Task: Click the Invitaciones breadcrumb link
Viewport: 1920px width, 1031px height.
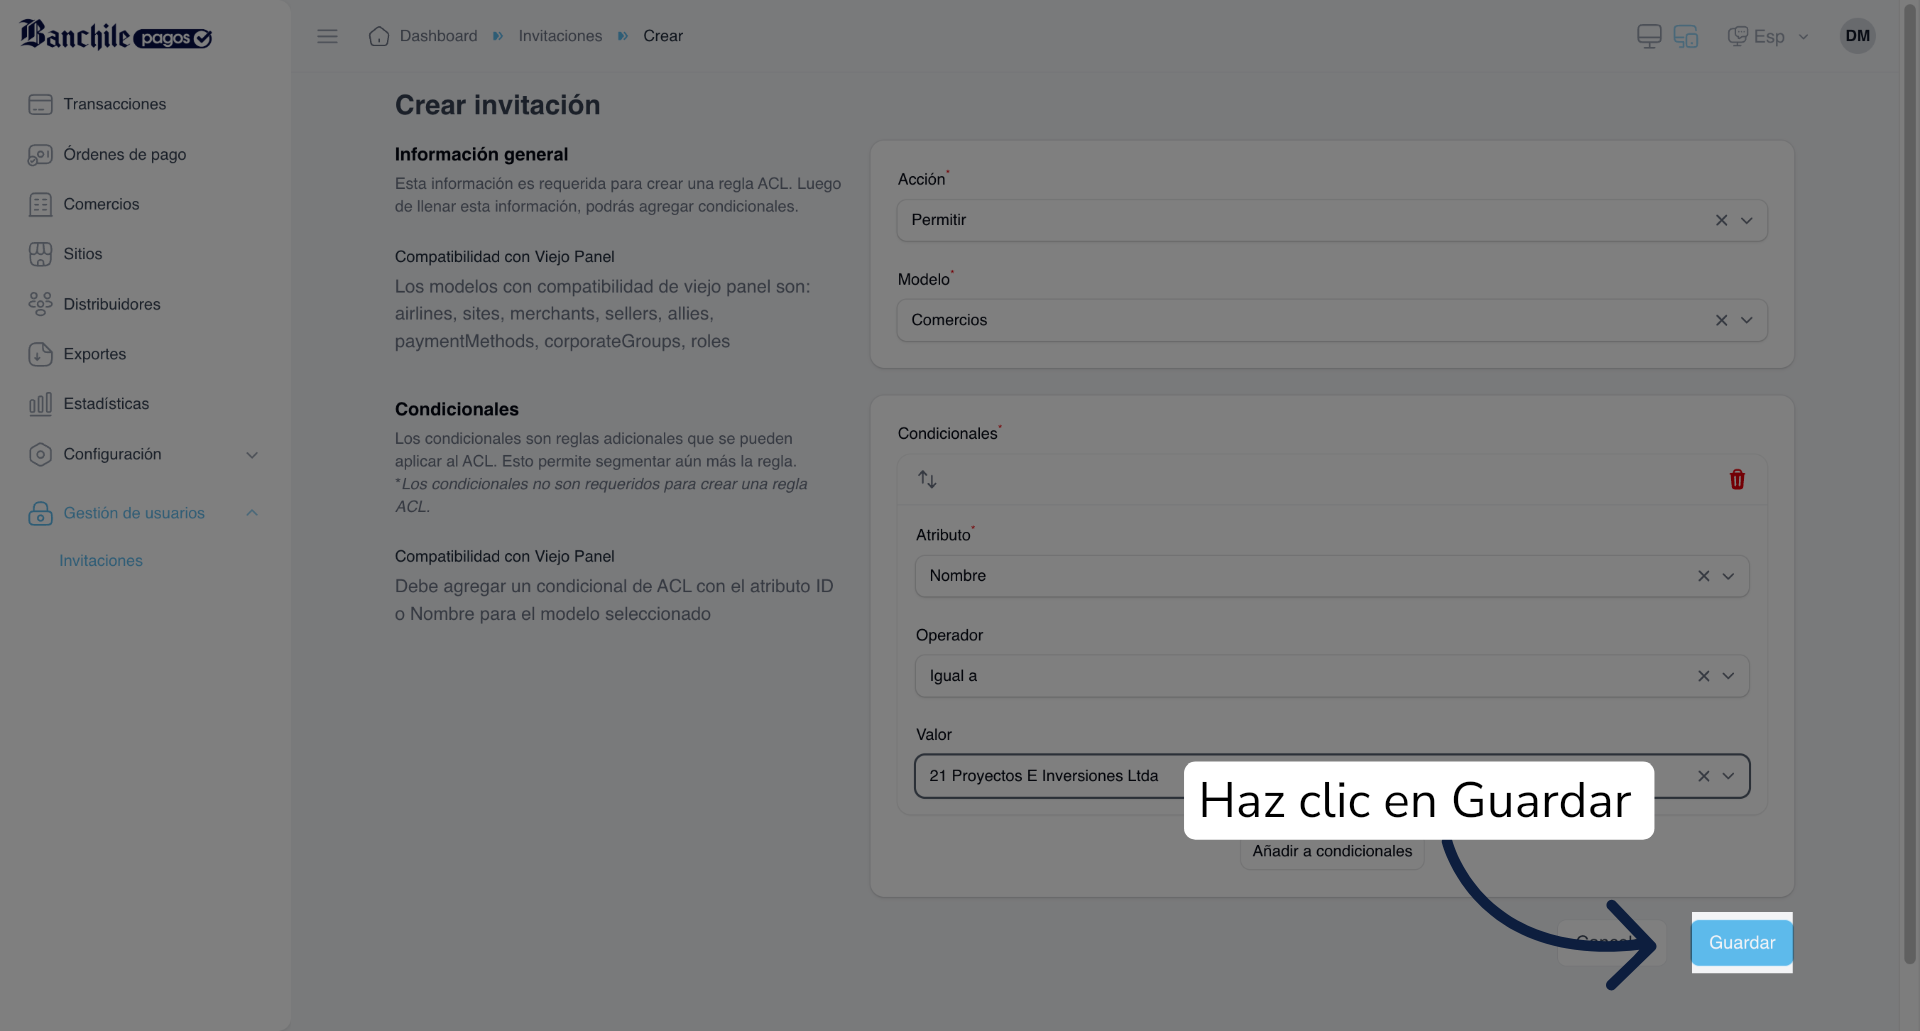Action: 560,36
